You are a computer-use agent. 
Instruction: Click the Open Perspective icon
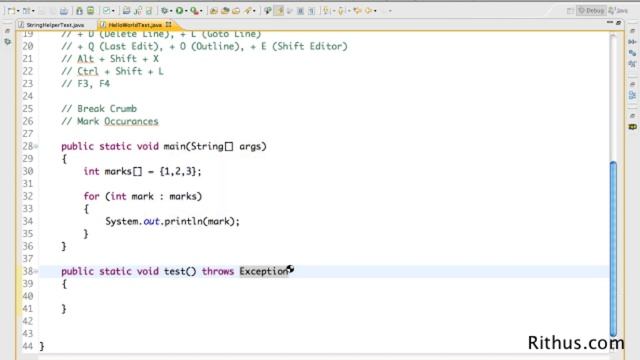click(x=570, y=11)
